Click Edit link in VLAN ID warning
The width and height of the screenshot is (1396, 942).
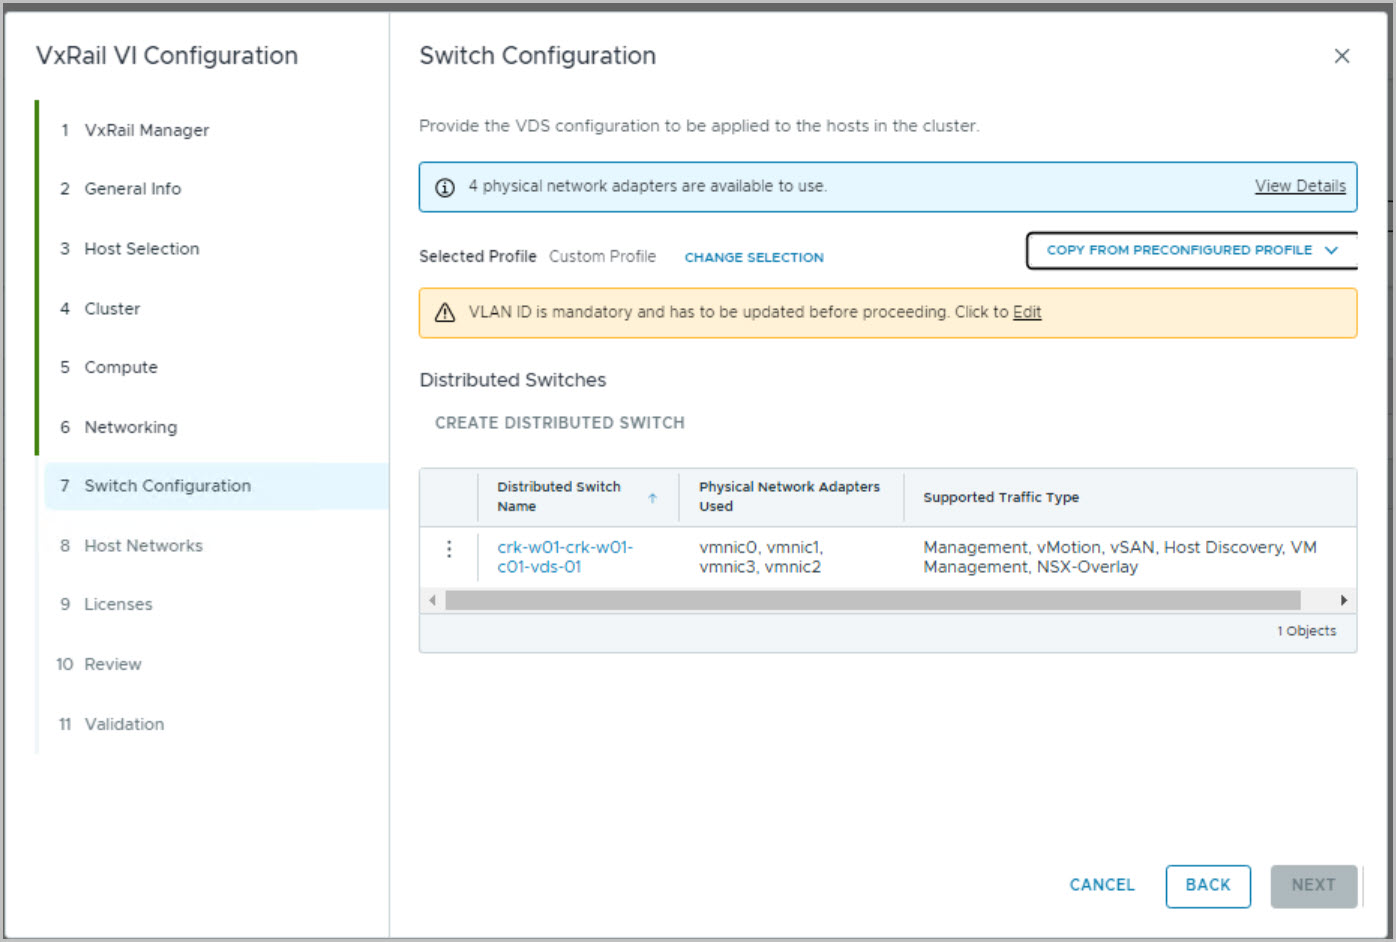tap(1026, 312)
